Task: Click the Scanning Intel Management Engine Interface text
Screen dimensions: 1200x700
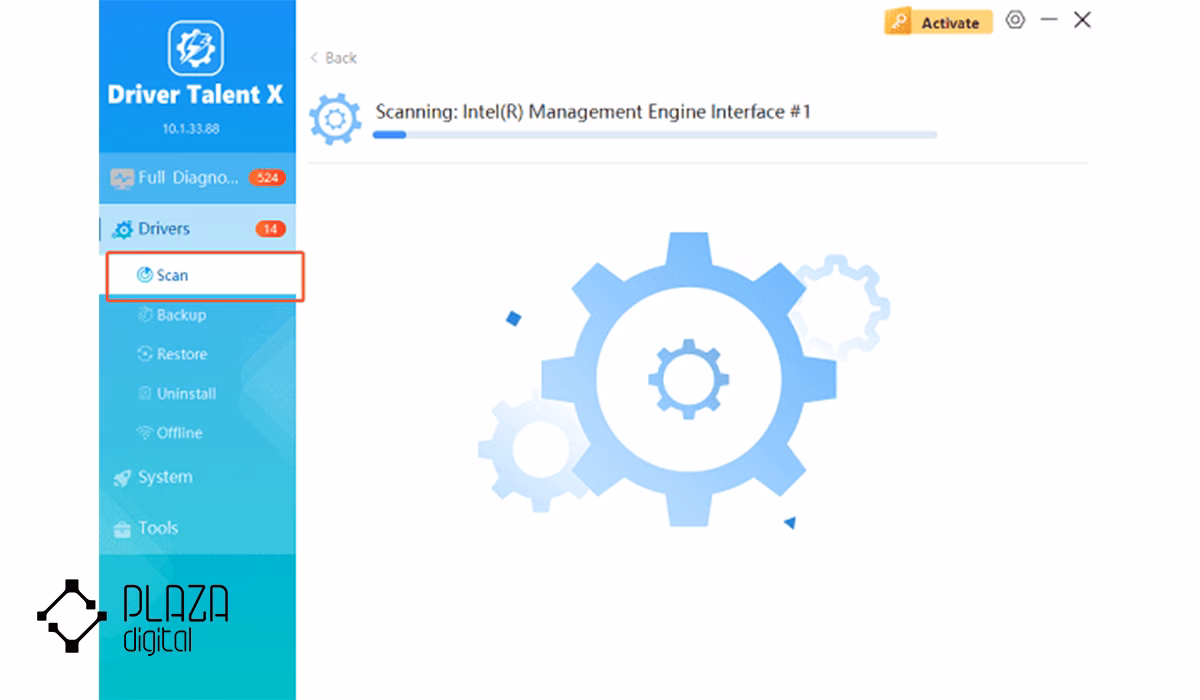Action: (593, 112)
